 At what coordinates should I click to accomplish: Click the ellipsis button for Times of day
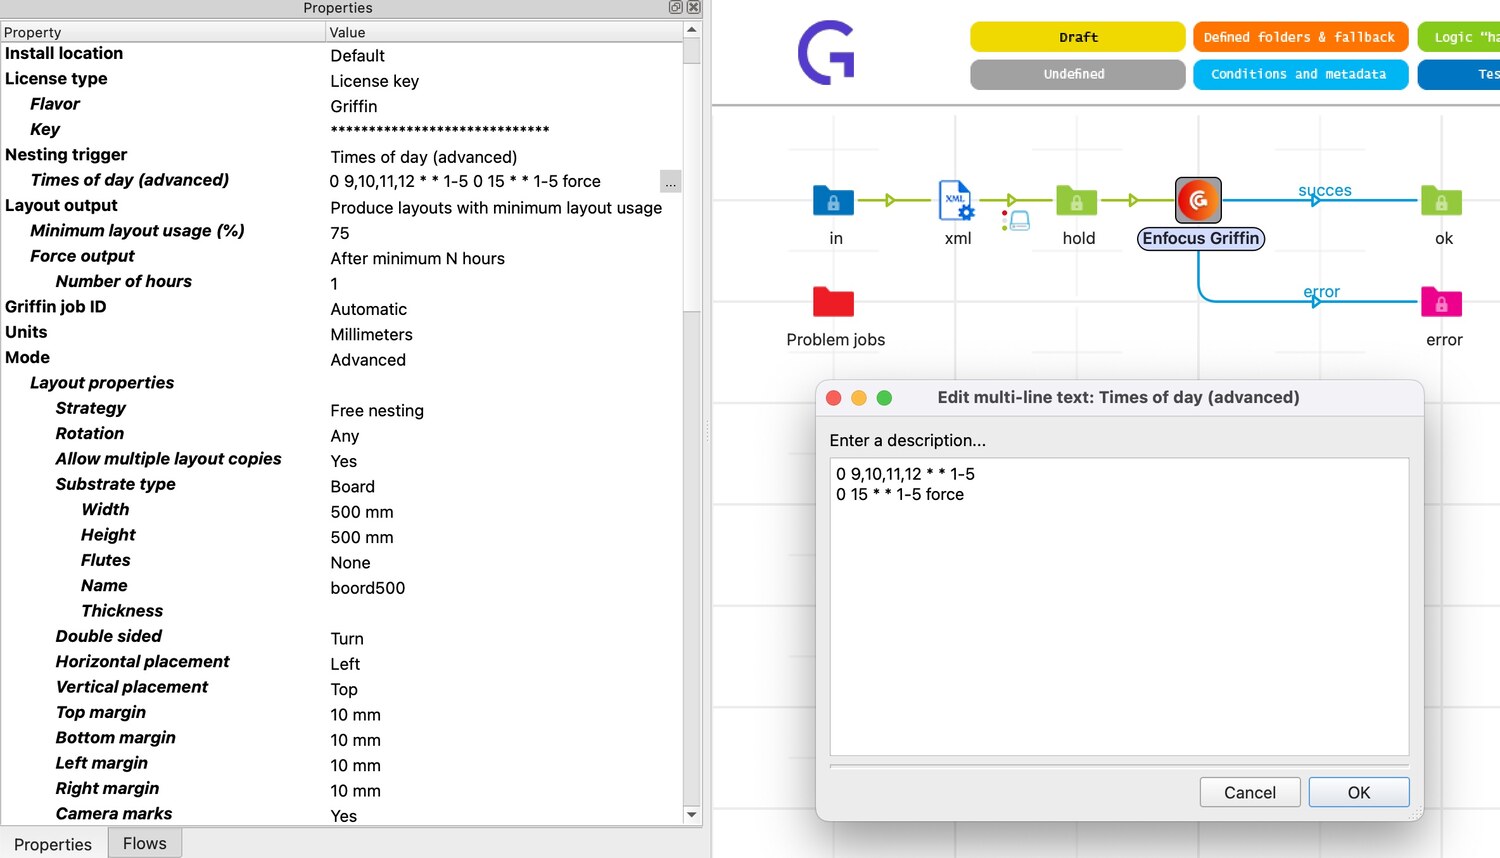pyautogui.click(x=670, y=182)
